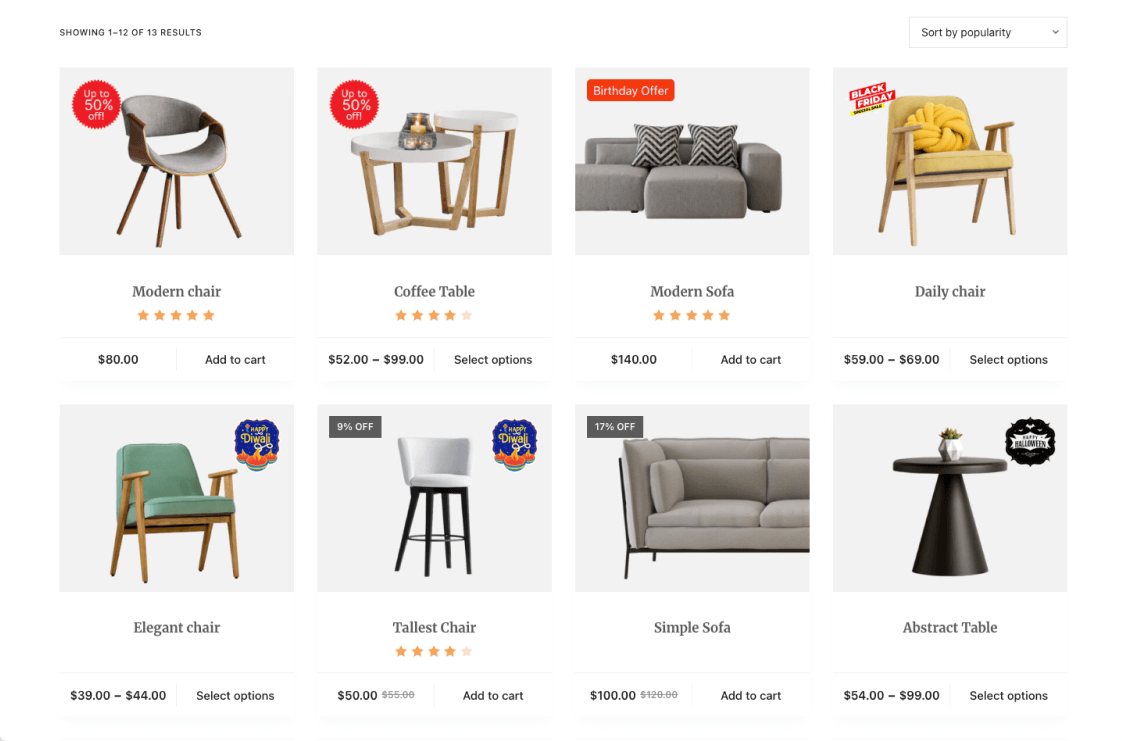Click the Black Friday badge on Daily chair

(x=872, y=99)
